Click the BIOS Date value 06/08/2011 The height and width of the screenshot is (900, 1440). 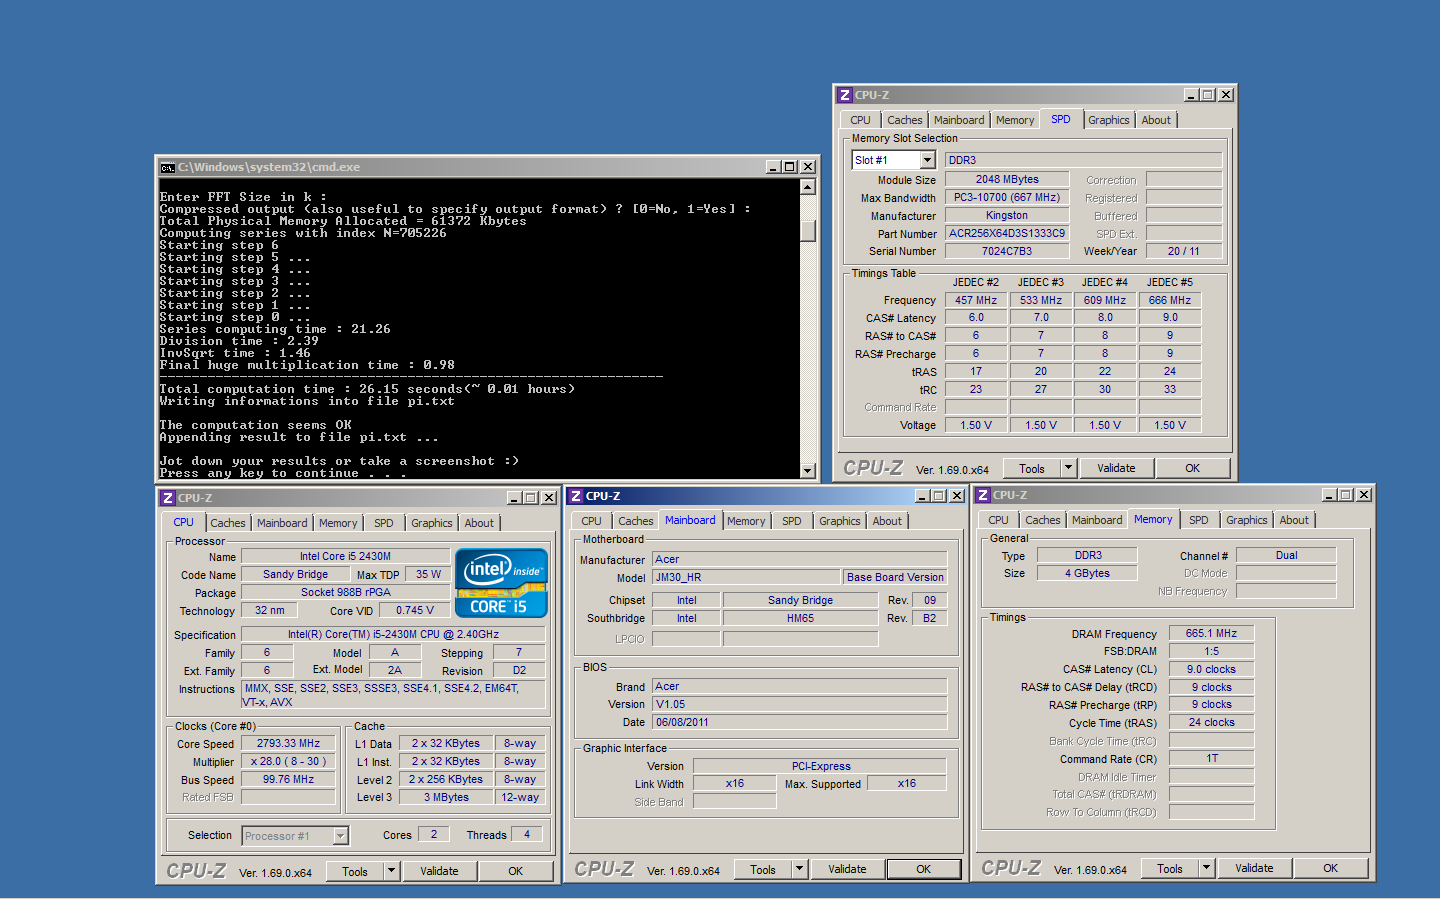coord(800,722)
